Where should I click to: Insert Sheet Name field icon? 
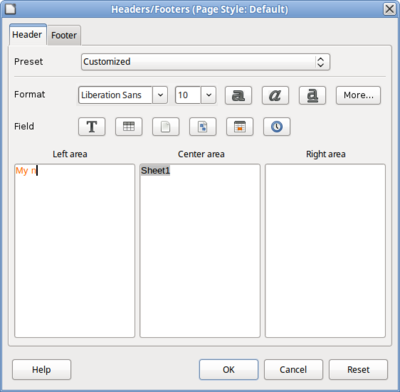129,127
